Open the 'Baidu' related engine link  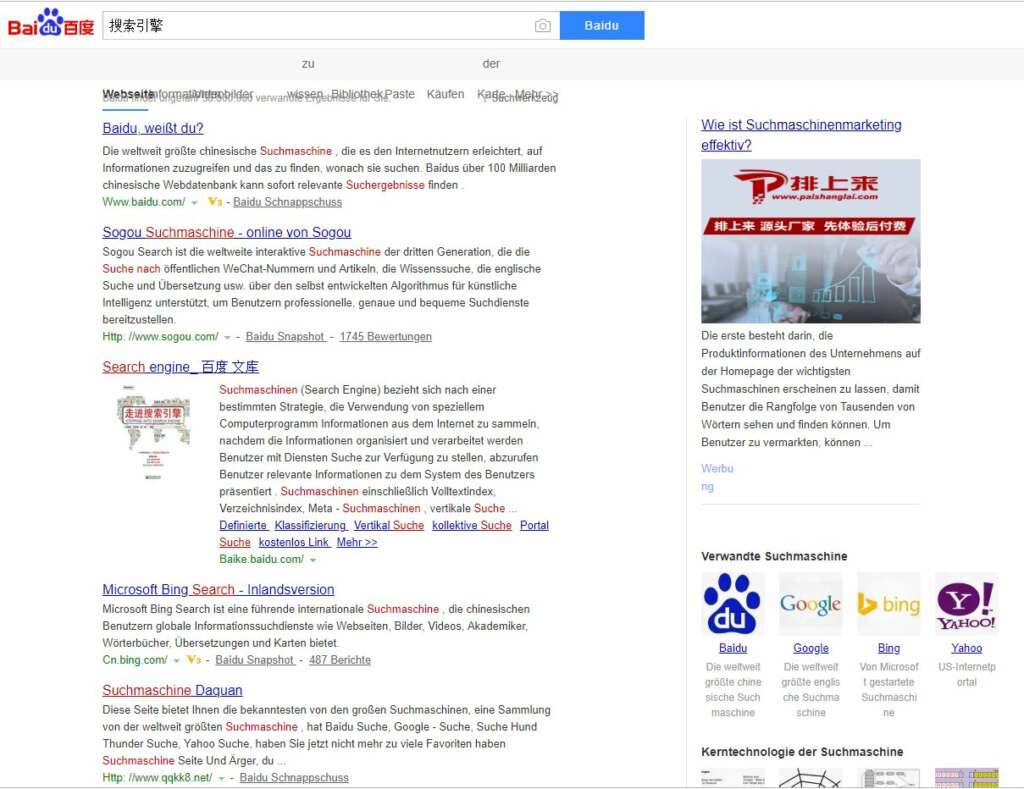(x=733, y=648)
